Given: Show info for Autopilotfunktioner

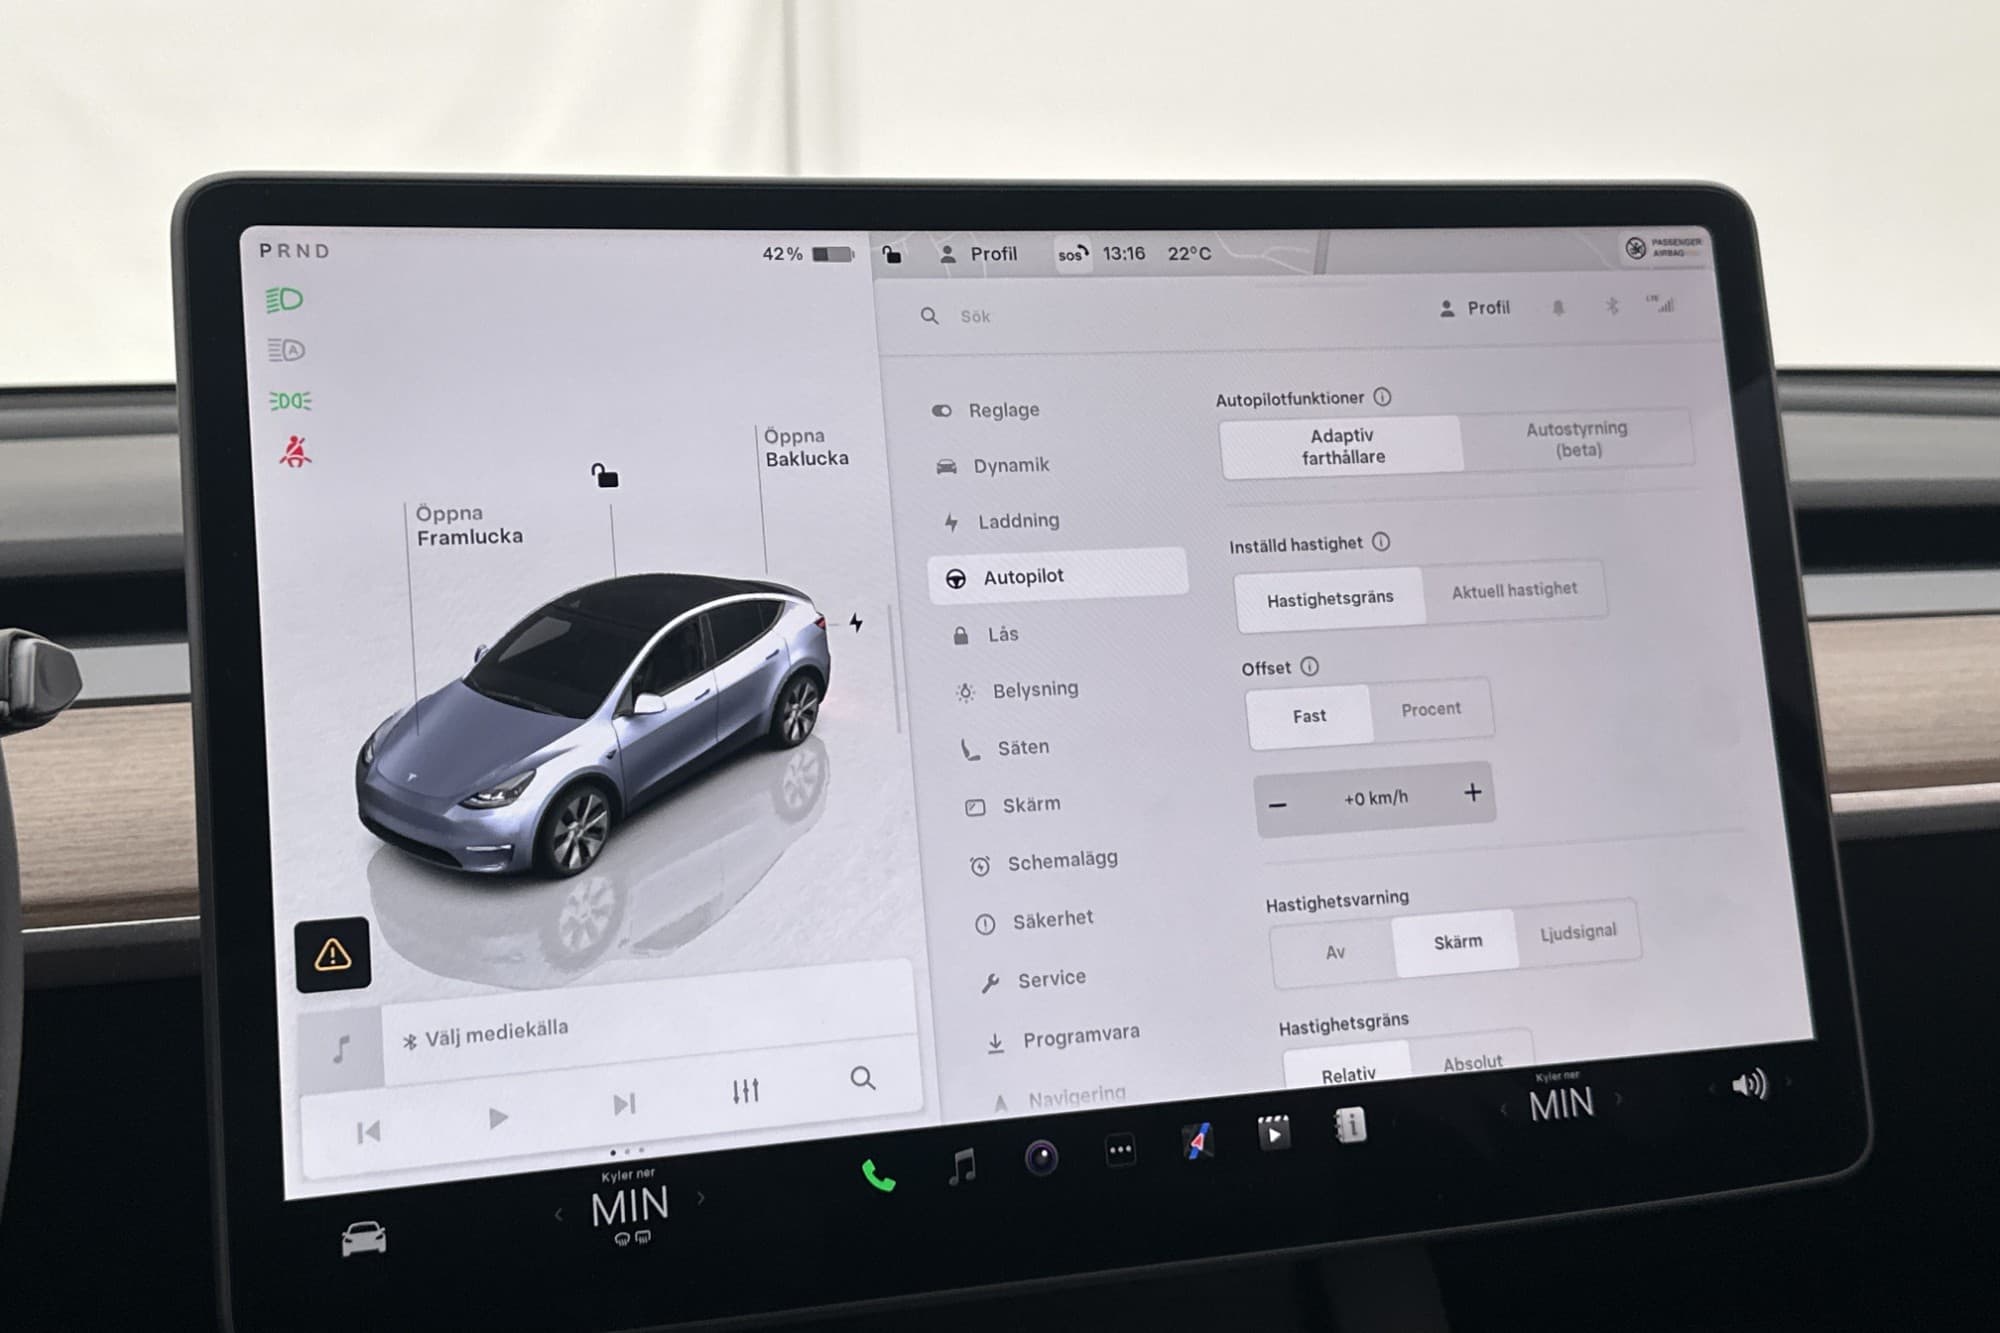Looking at the screenshot, I should coord(1382,397).
